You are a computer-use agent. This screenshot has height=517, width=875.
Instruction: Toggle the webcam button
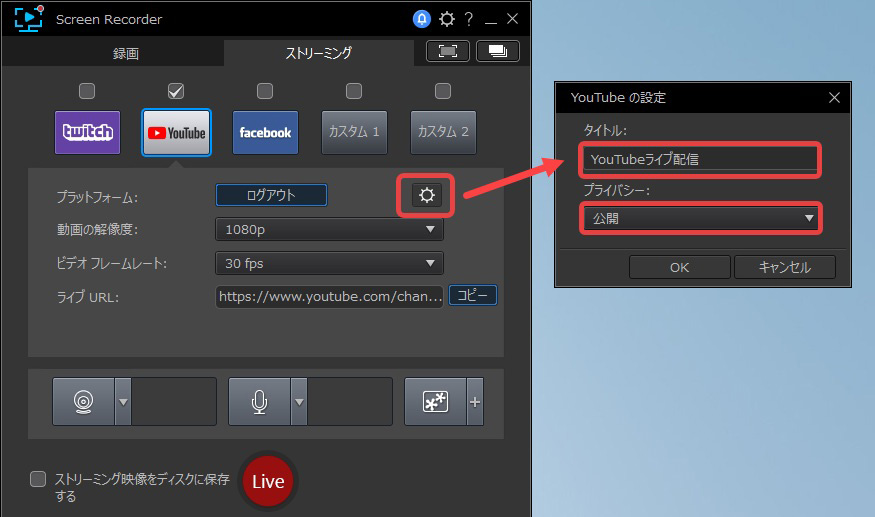84,401
